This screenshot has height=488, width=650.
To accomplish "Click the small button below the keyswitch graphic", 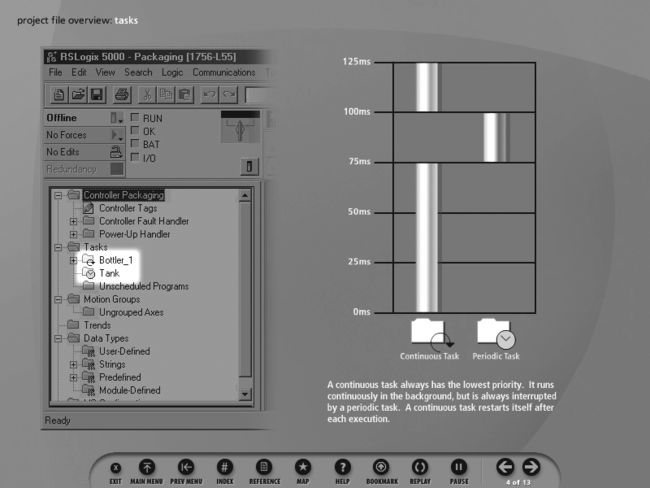I will [249, 167].
